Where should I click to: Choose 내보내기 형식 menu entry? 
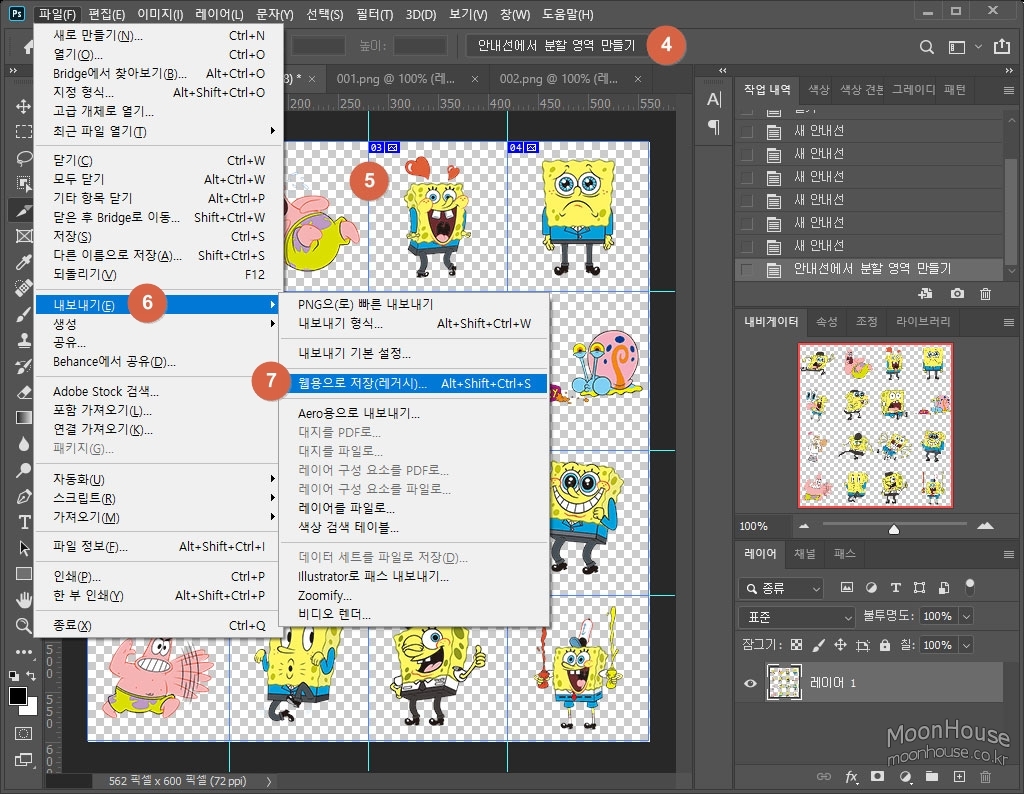[x=415, y=324]
